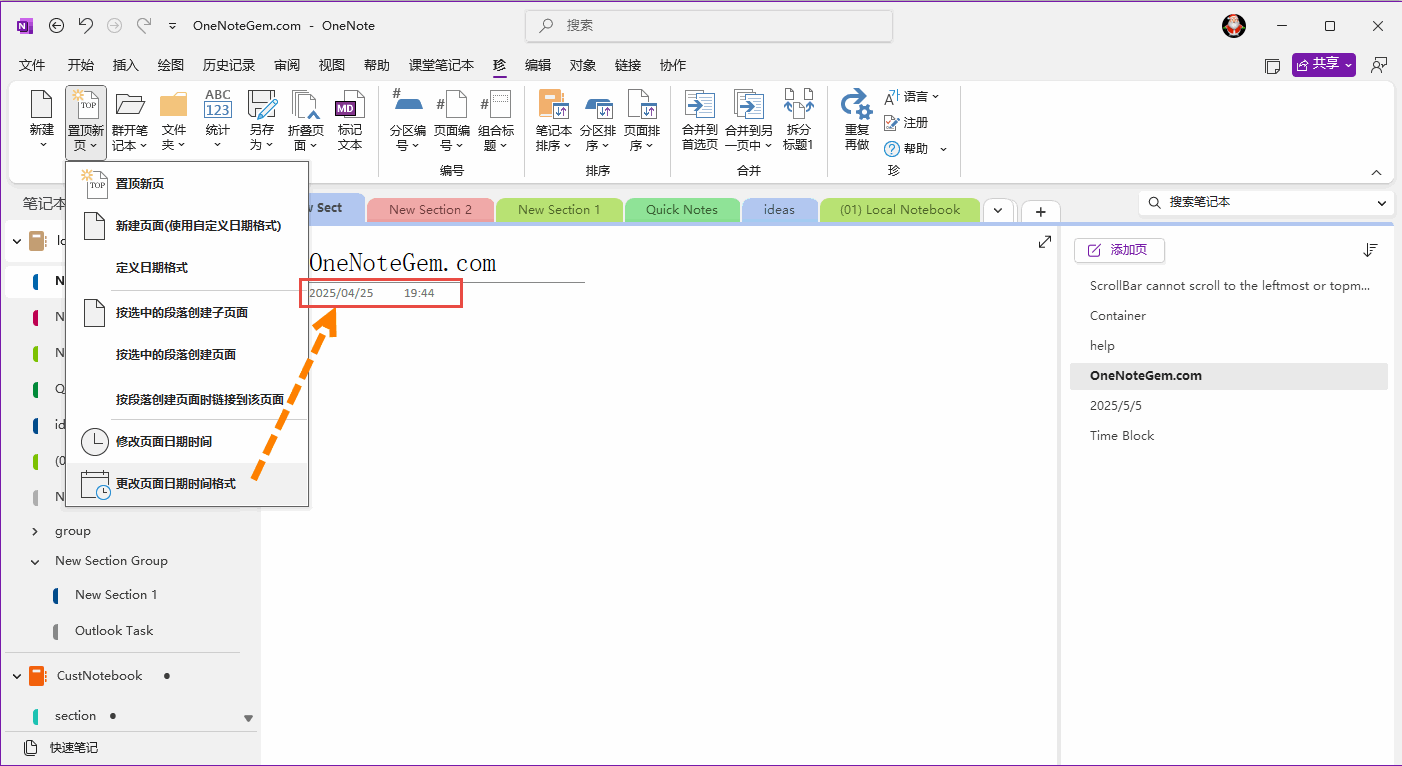The image size is (1402, 766).
Task: Collapse the ribbon with chevron arrow
Action: [x=1376, y=172]
